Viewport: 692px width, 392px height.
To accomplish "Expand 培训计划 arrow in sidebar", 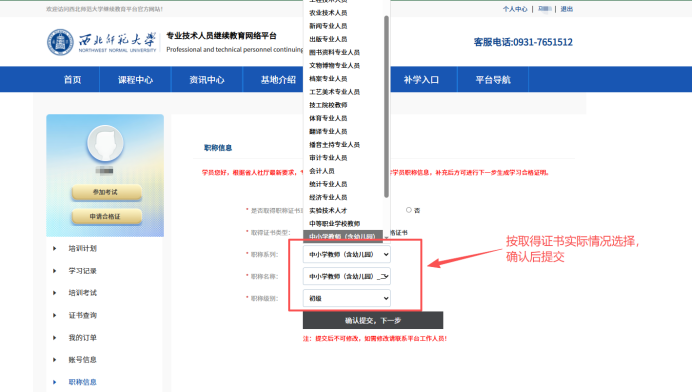I will (x=55, y=249).
